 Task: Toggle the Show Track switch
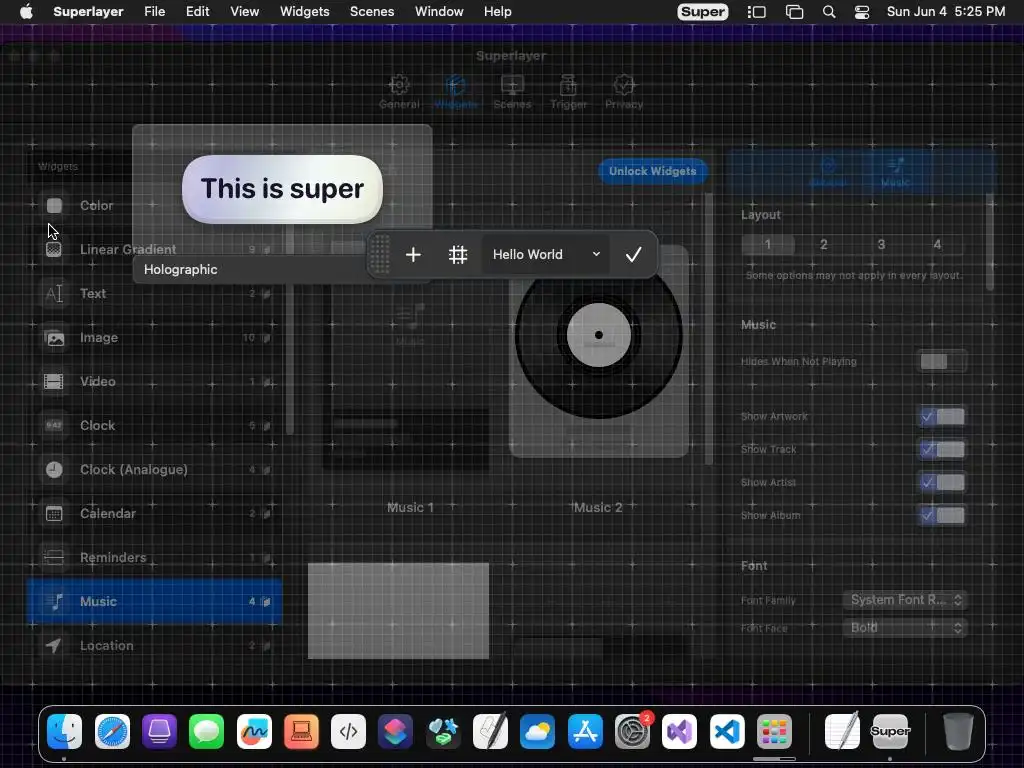(x=942, y=449)
